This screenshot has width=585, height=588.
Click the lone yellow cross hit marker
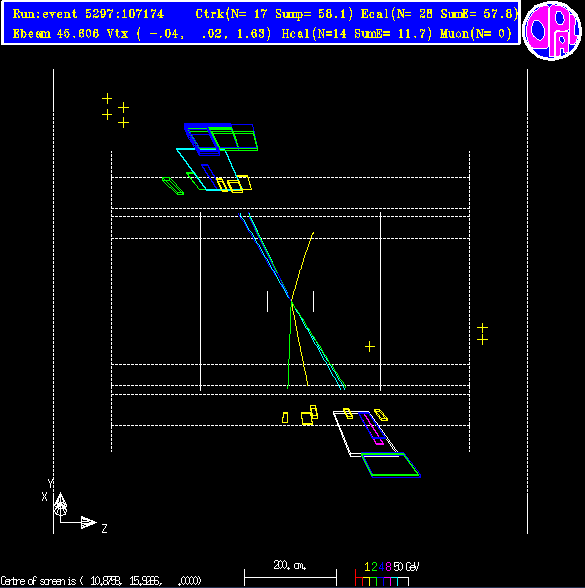click(370, 346)
